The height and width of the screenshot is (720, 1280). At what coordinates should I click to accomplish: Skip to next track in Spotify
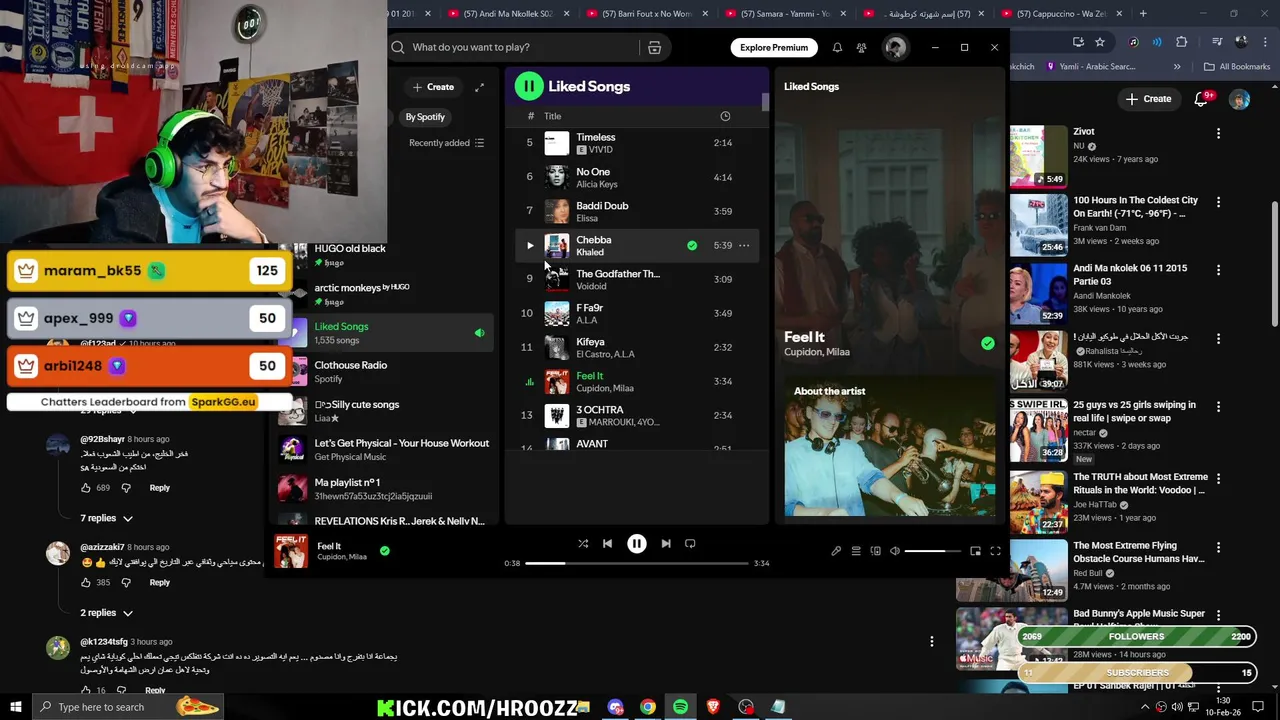tap(666, 543)
